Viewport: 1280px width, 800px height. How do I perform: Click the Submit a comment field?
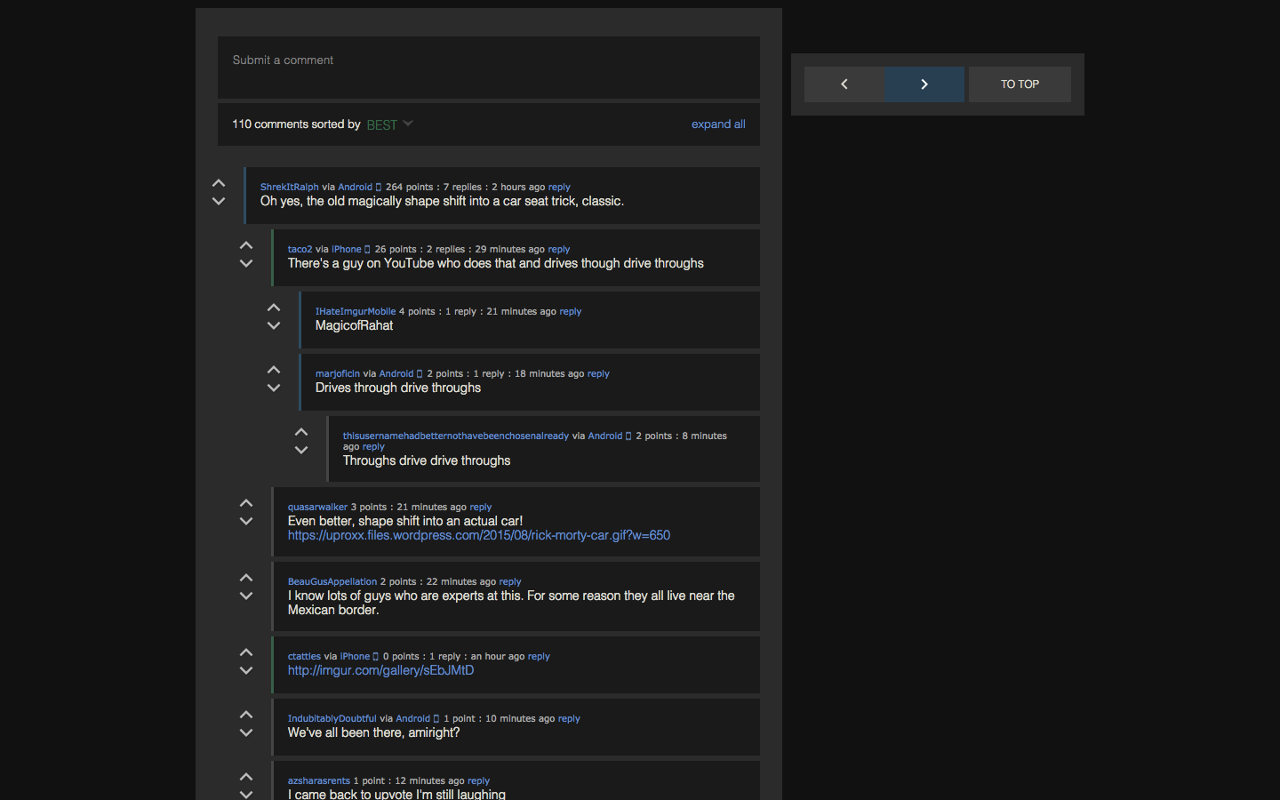[x=488, y=67]
